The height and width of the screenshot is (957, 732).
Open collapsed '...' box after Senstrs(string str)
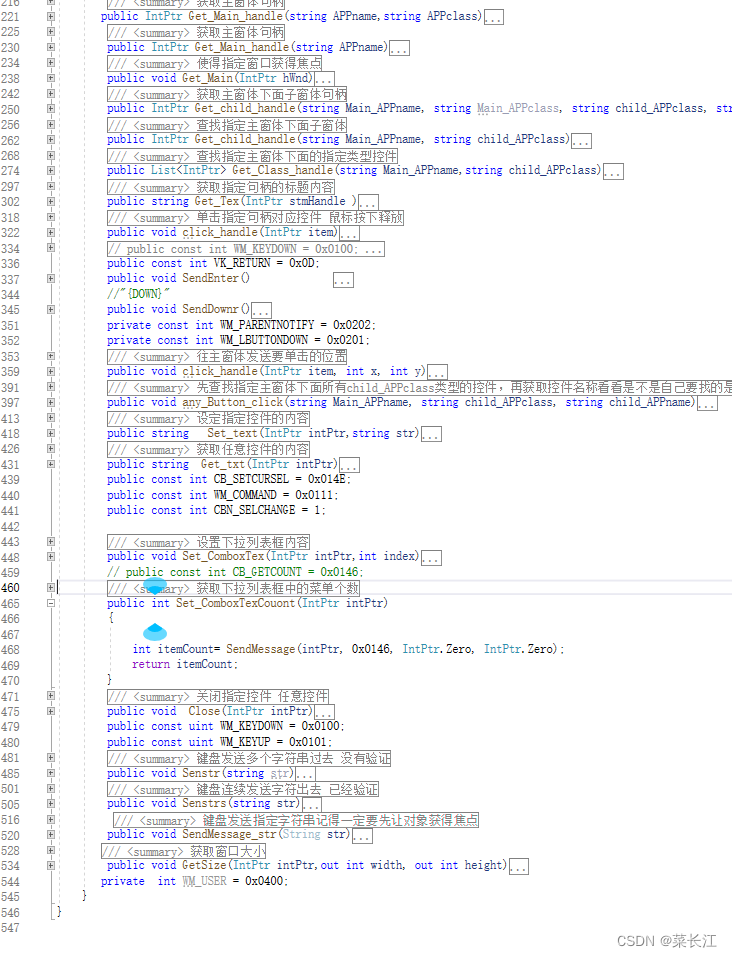click(x=311, y=805)
